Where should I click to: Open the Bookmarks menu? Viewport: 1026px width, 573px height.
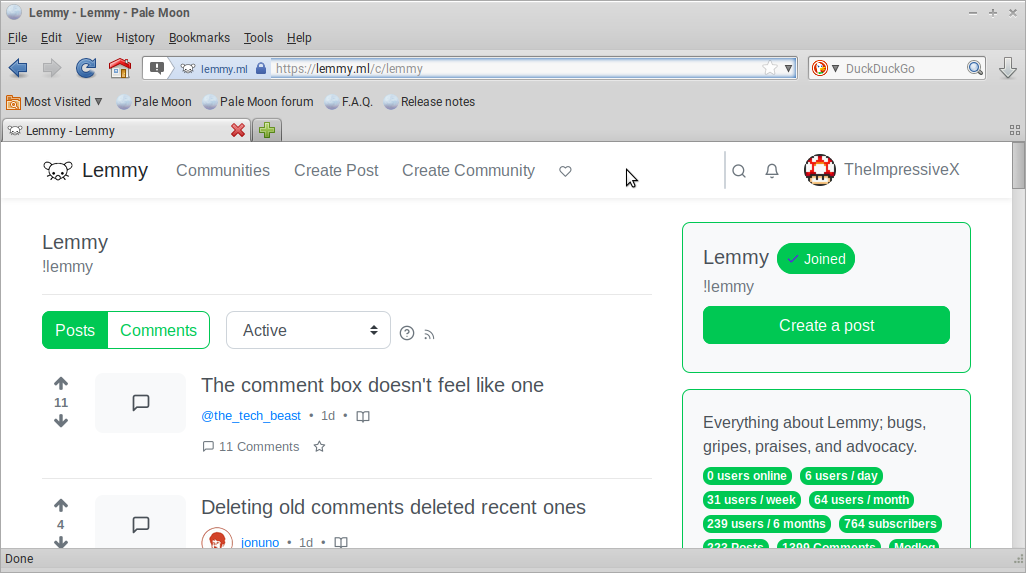(199, 37)
